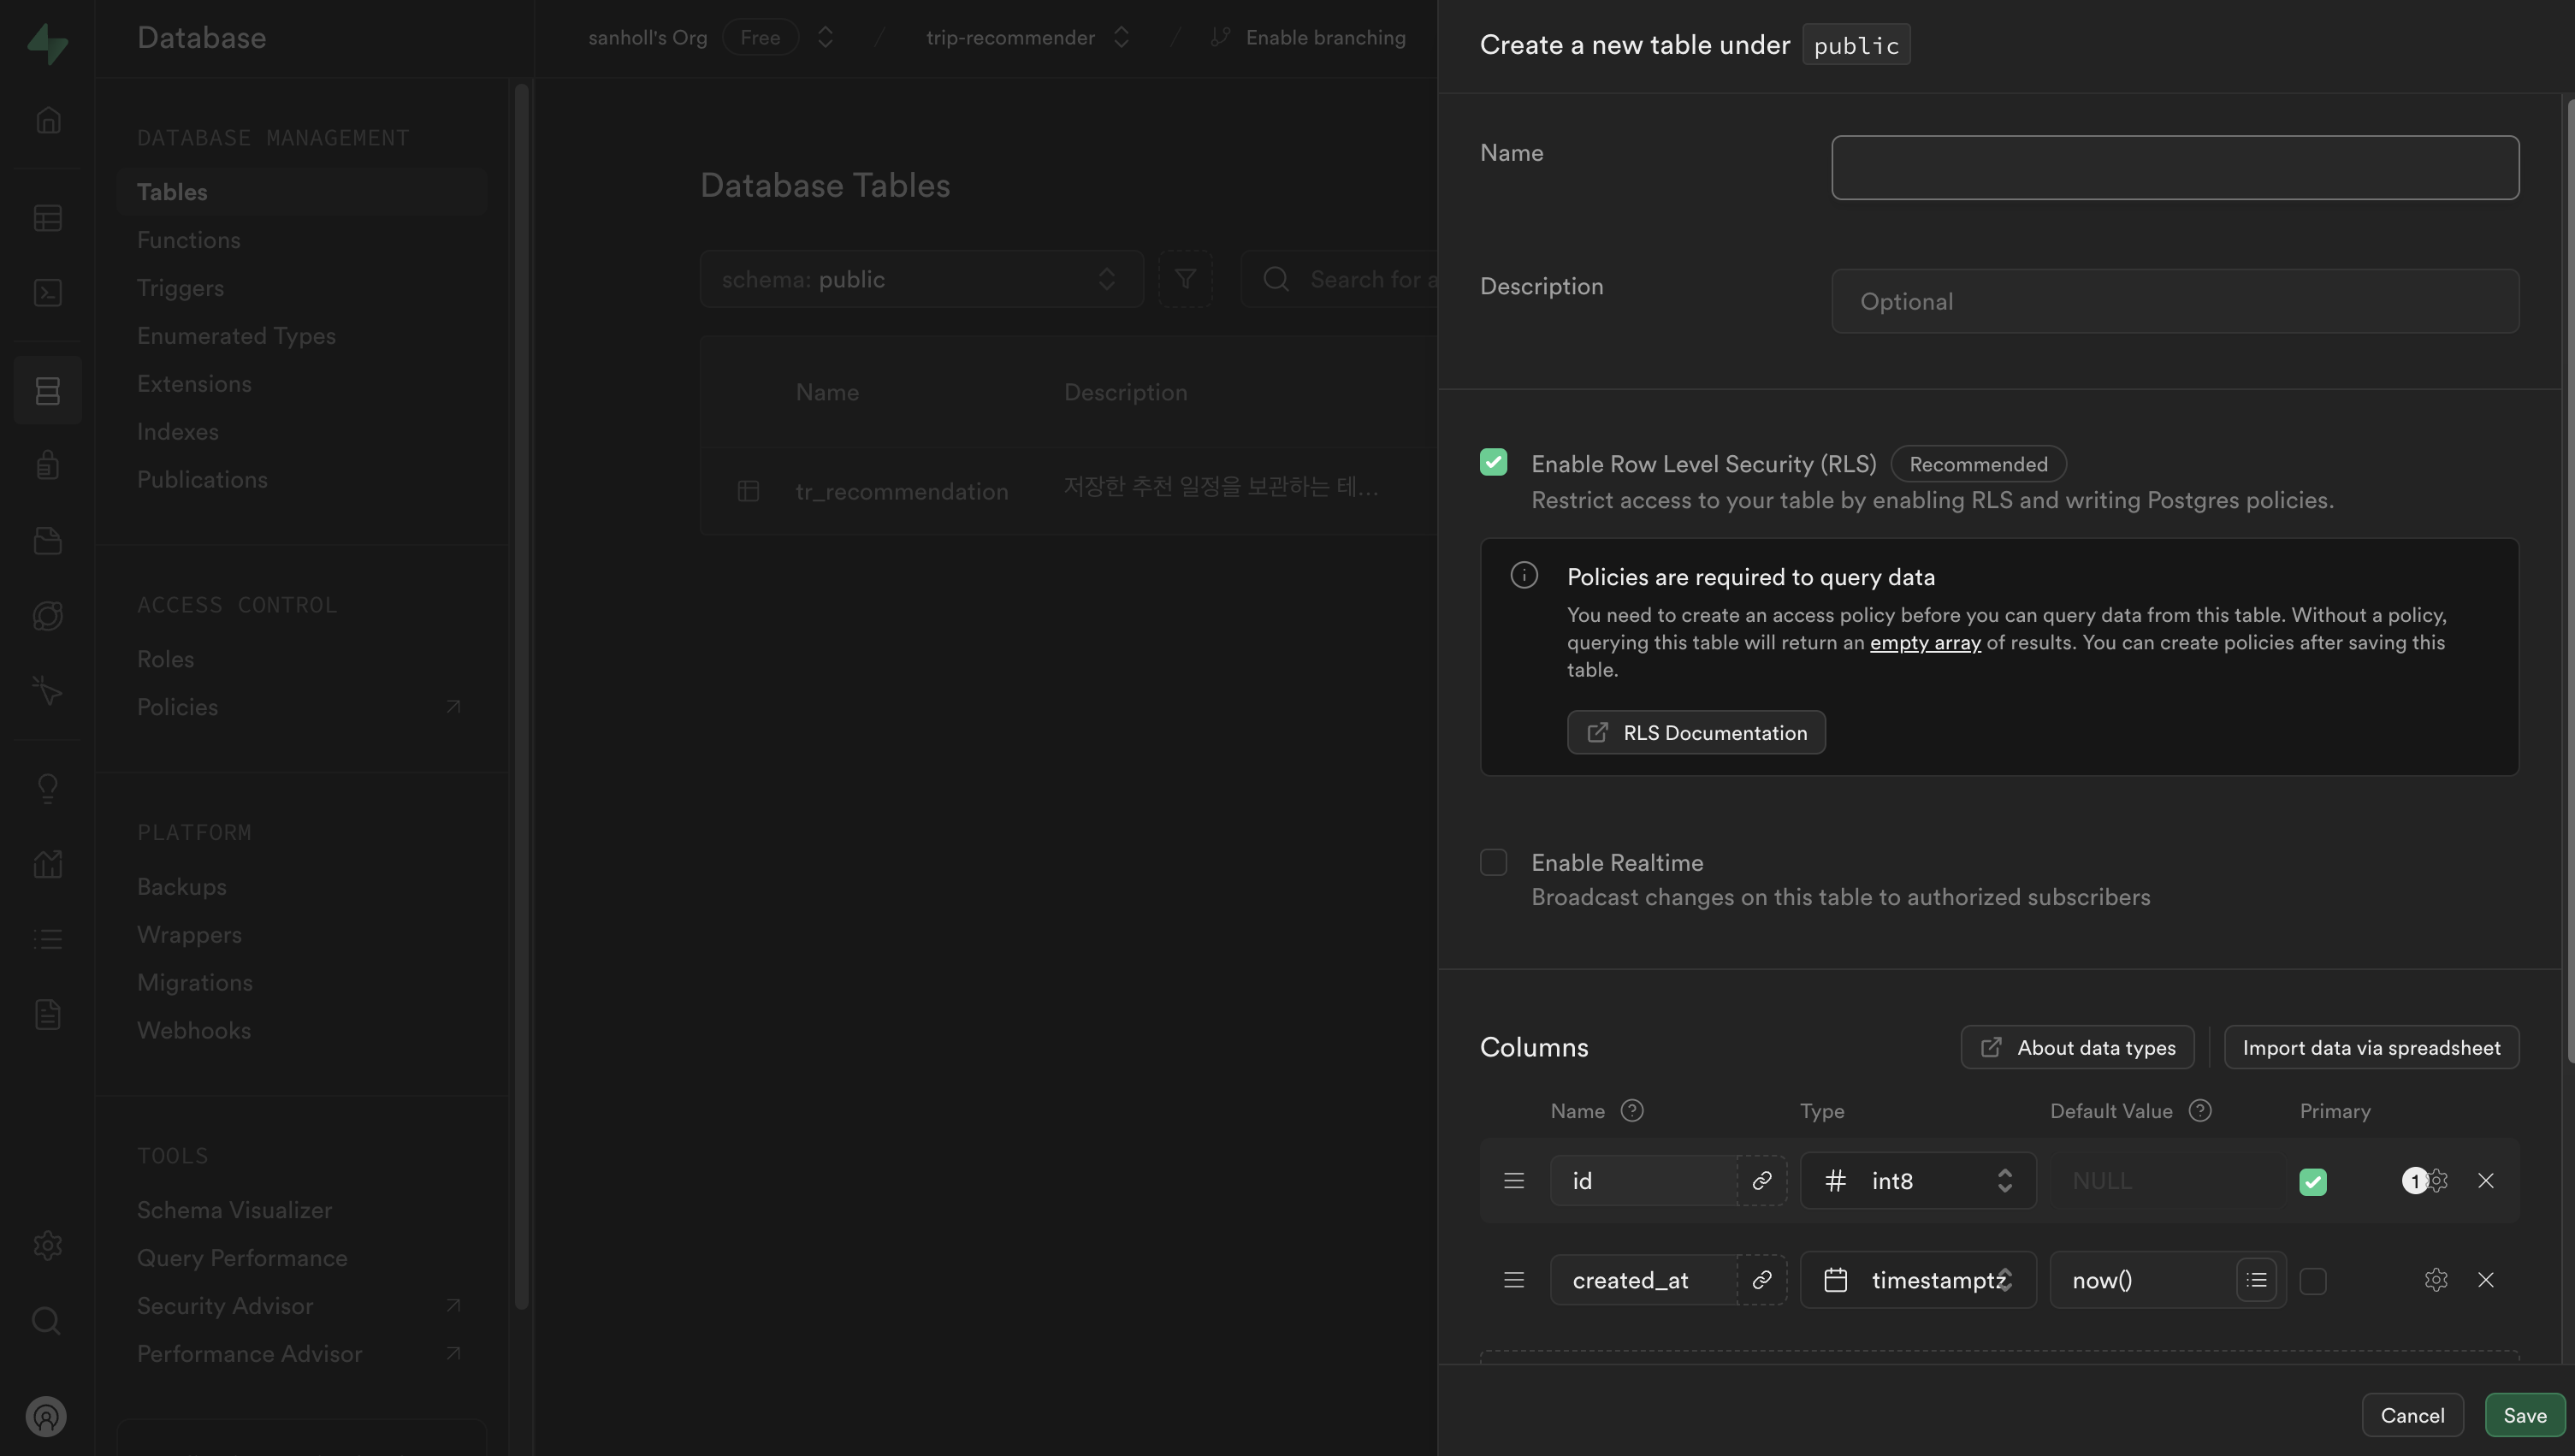Open default value suggestions list for created_at
Screen dimensions: 2575x1456
tap(2256, 1280)
